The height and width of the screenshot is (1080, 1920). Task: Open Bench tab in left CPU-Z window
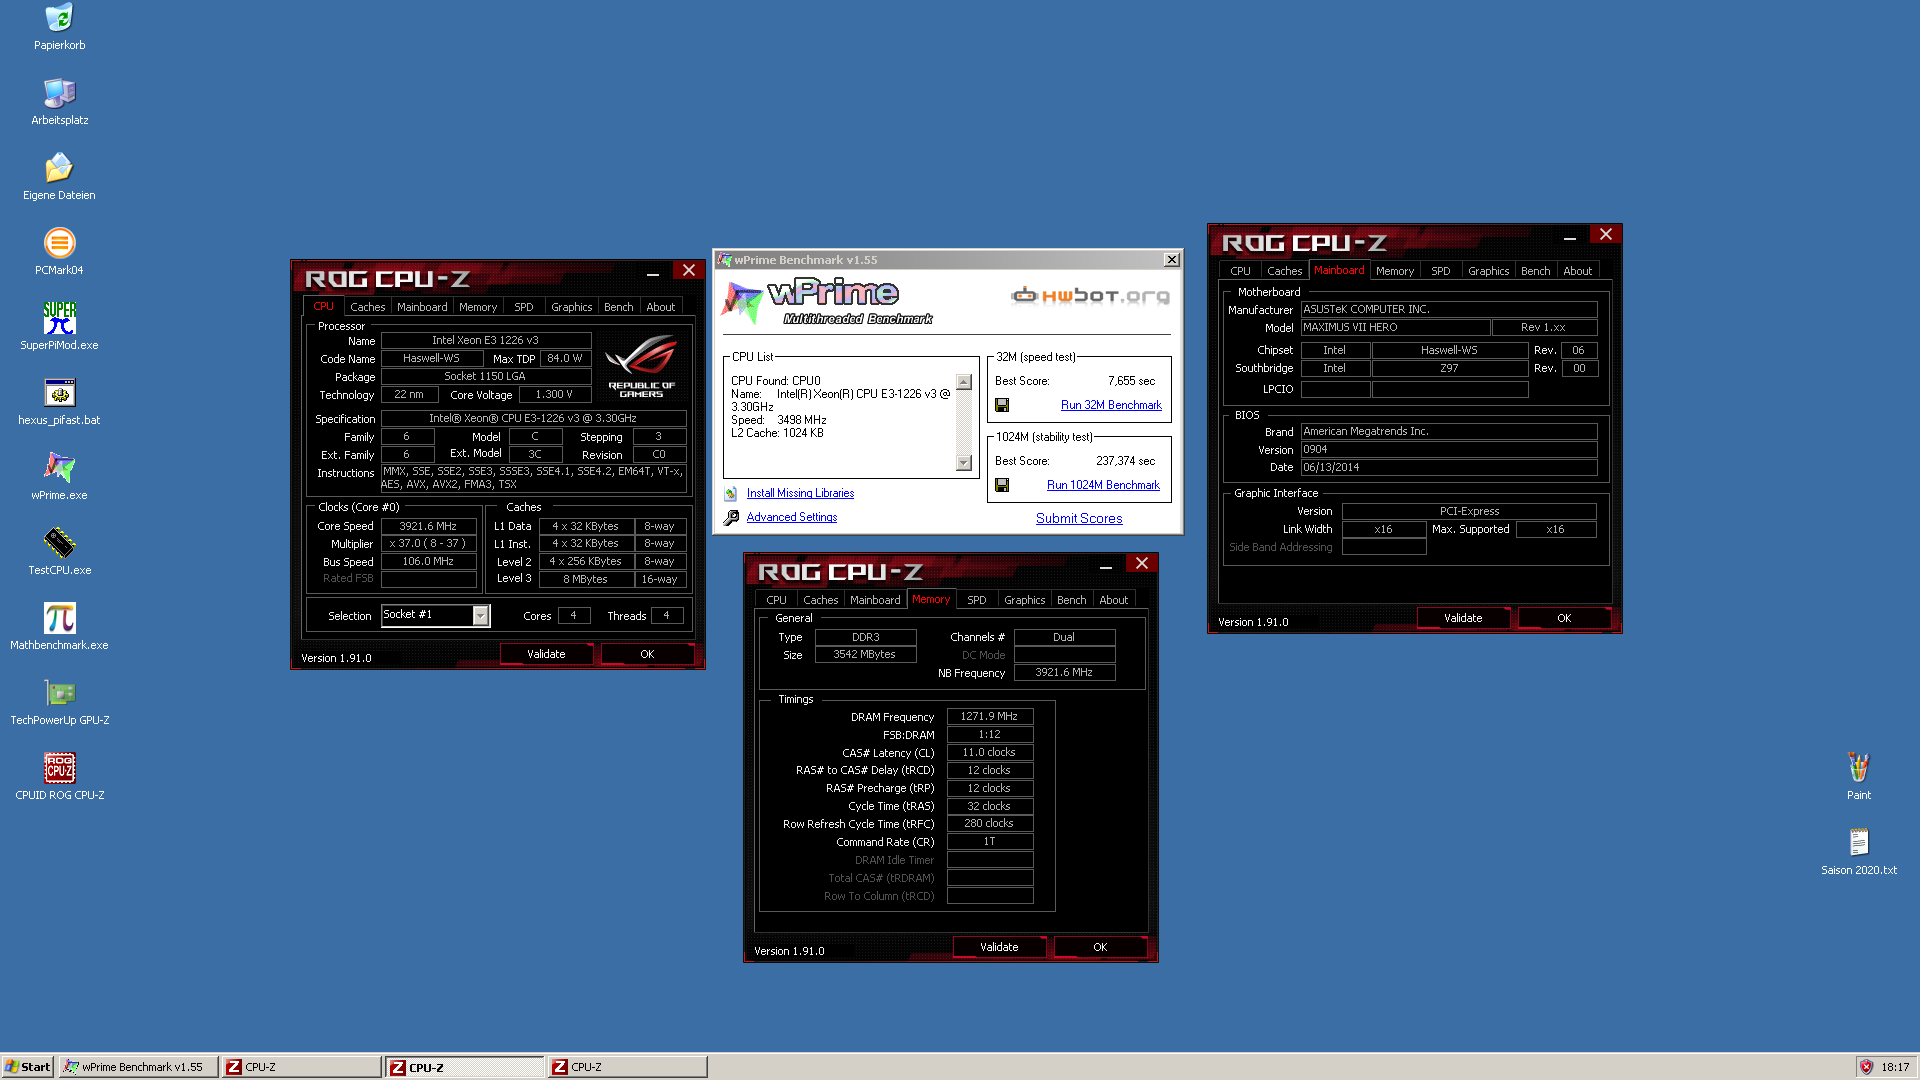(x=619, y=307)
